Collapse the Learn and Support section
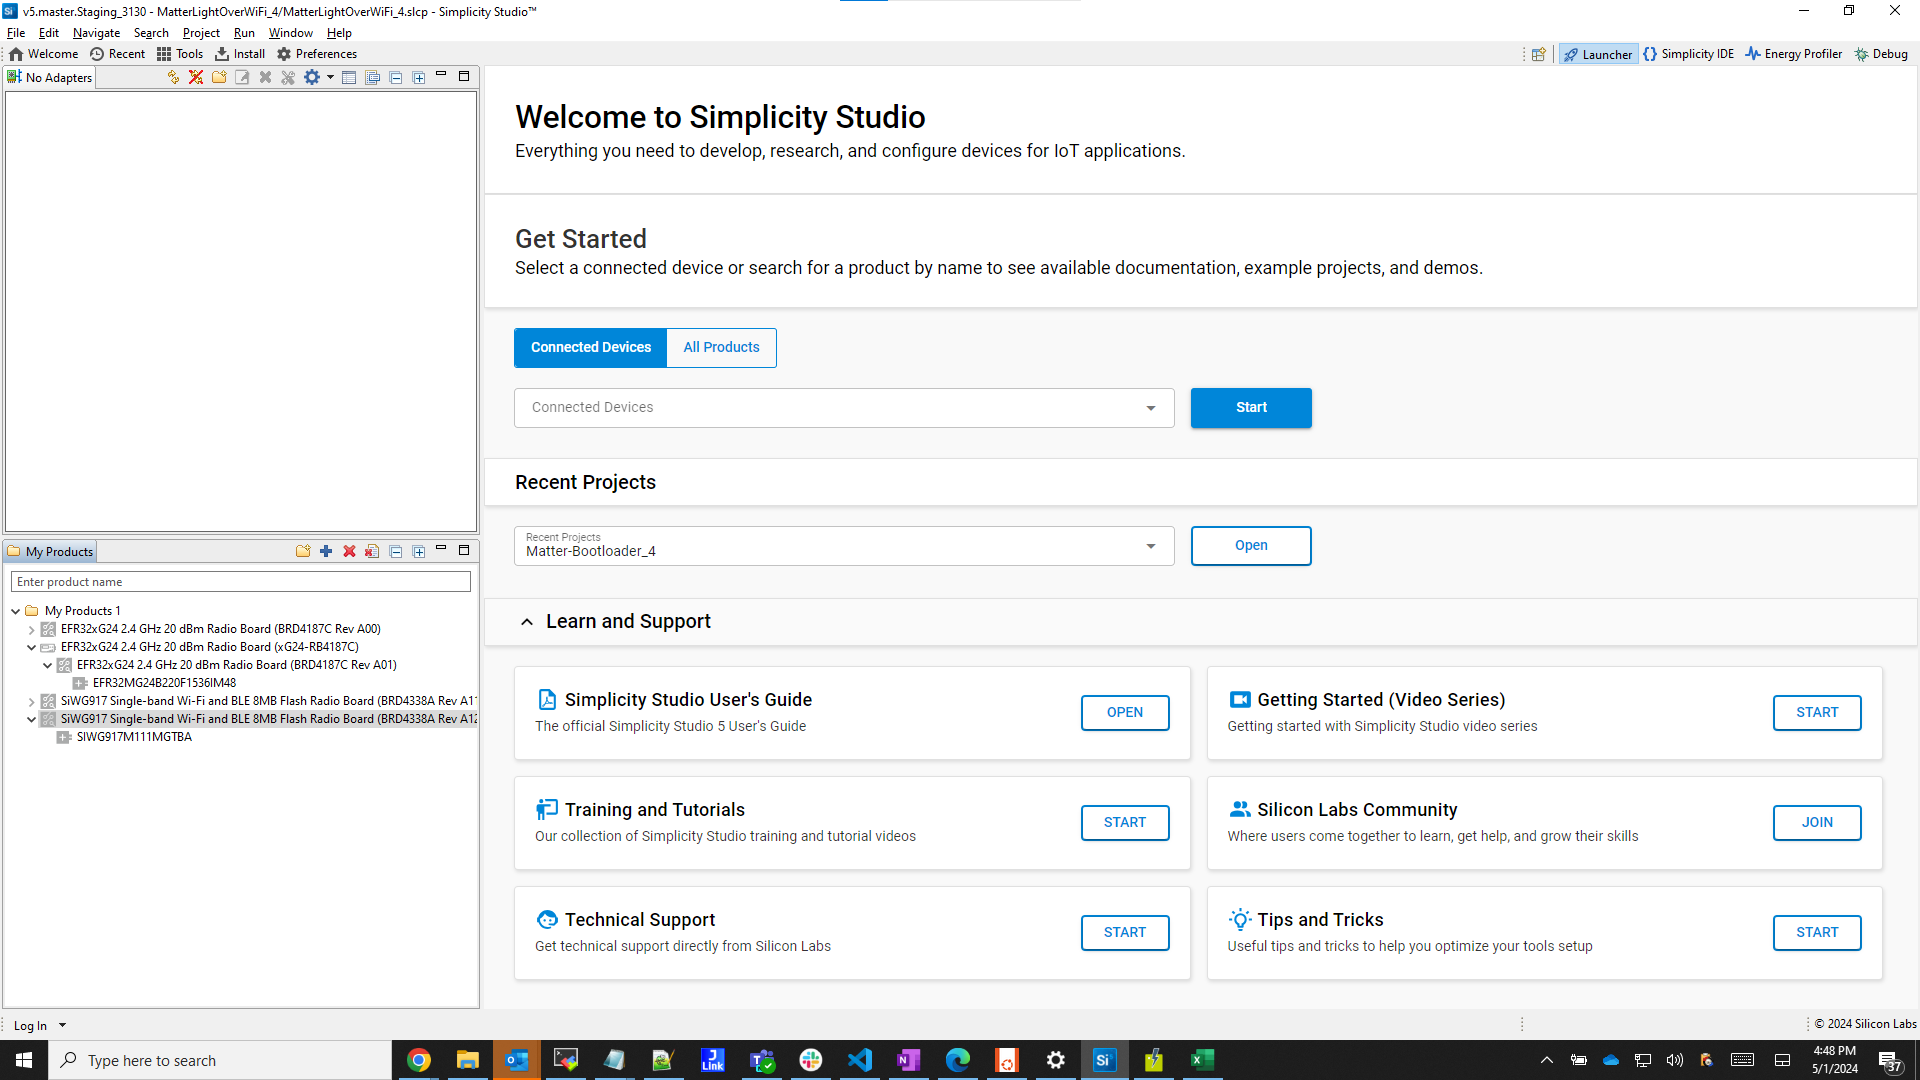Image resolution: width=1920 pixels, height=1080 pixels. click(527, 622)
